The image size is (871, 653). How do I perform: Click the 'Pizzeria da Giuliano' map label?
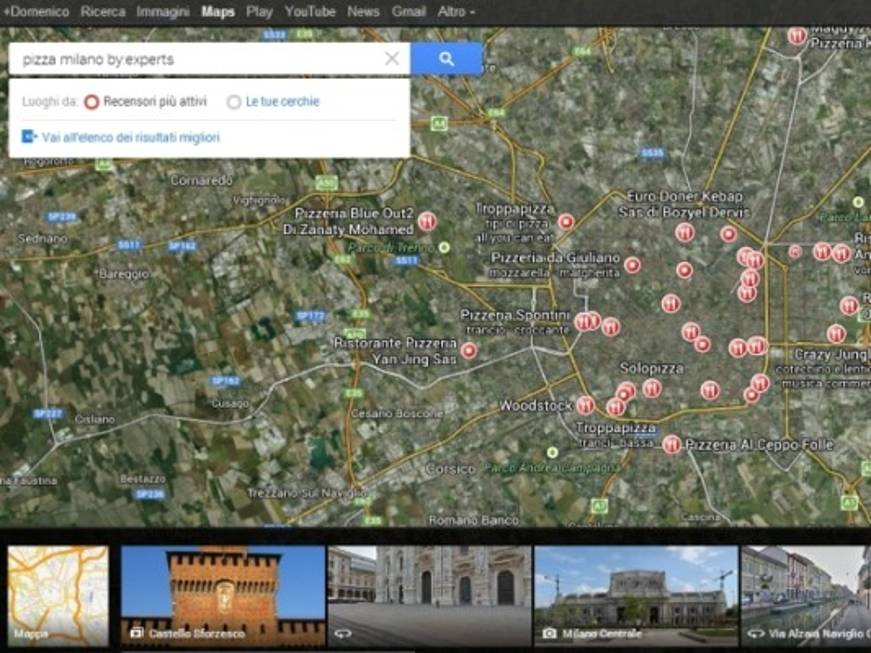pos(555,258)
